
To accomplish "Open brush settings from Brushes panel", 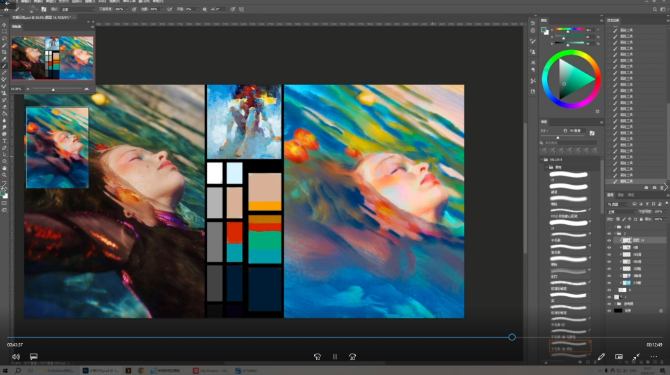I will click(592, 133).
